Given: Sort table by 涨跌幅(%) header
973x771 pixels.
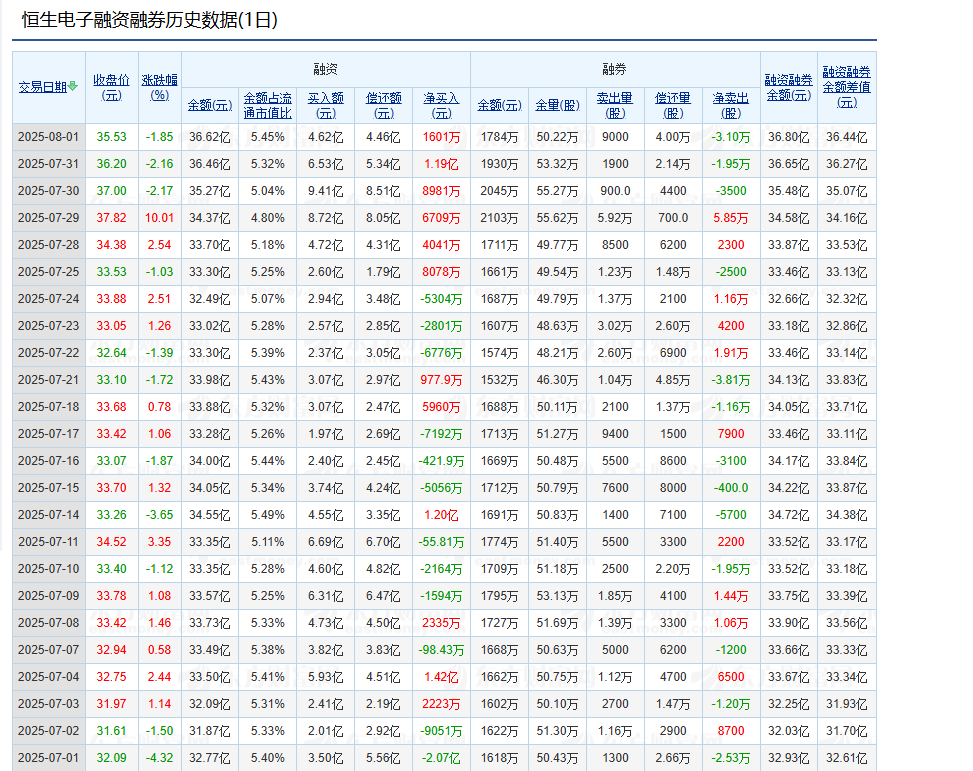Looking at the screenshot, I should (159, 88).
